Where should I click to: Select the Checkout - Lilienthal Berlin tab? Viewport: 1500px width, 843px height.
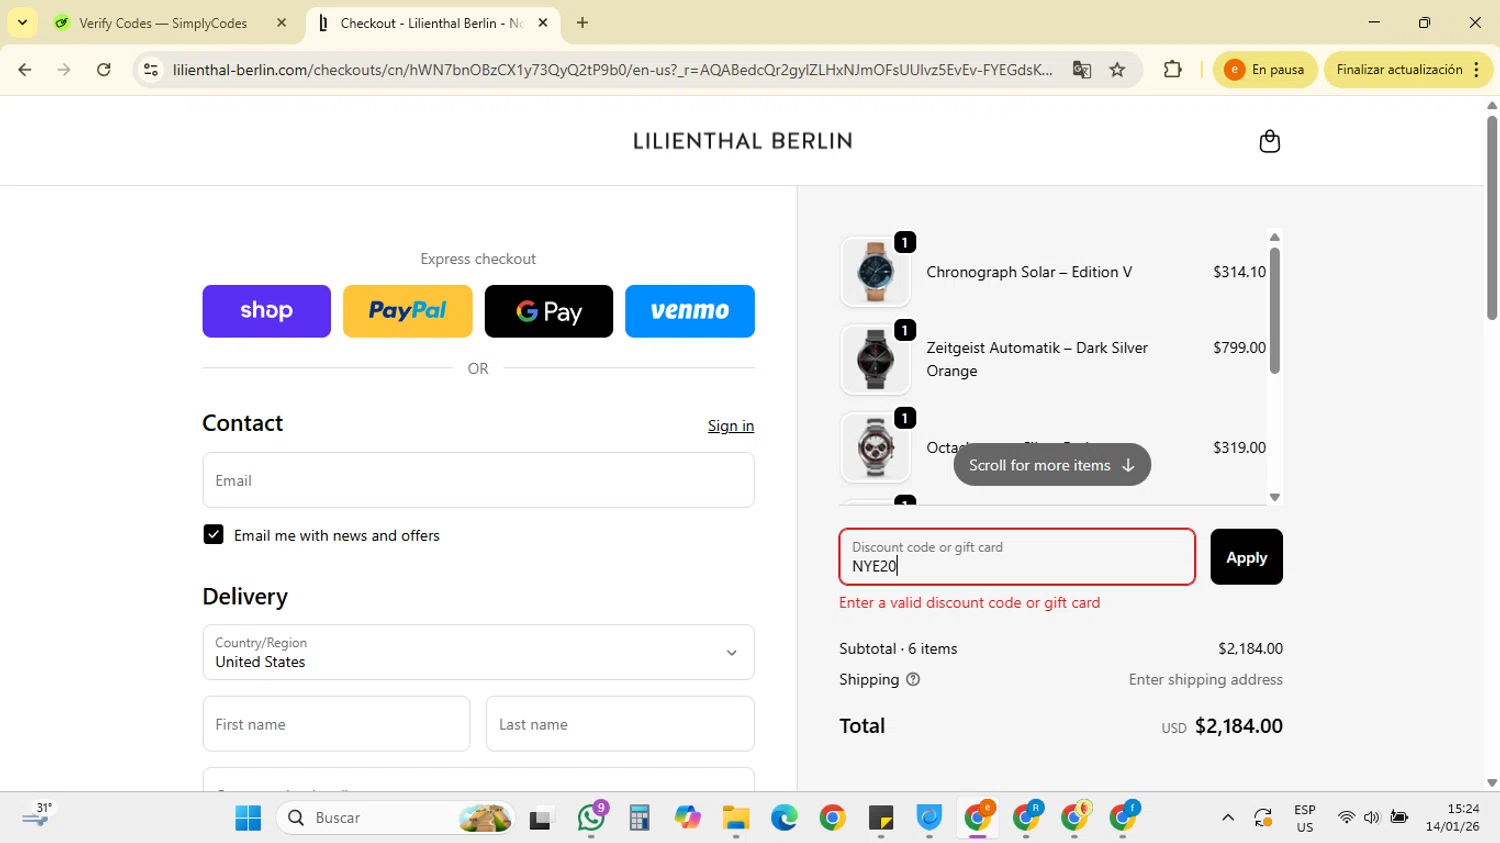tap(432, 22)
